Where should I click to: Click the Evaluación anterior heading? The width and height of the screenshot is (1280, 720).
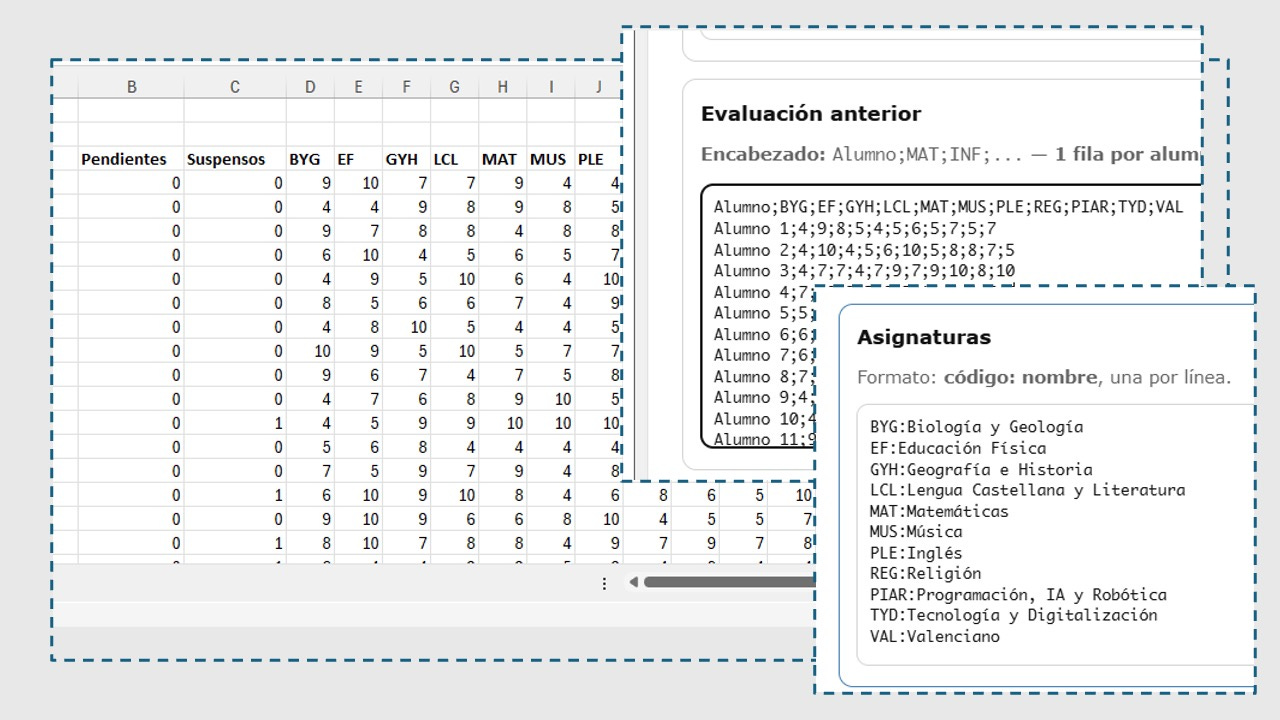click(x=811, y=114)
